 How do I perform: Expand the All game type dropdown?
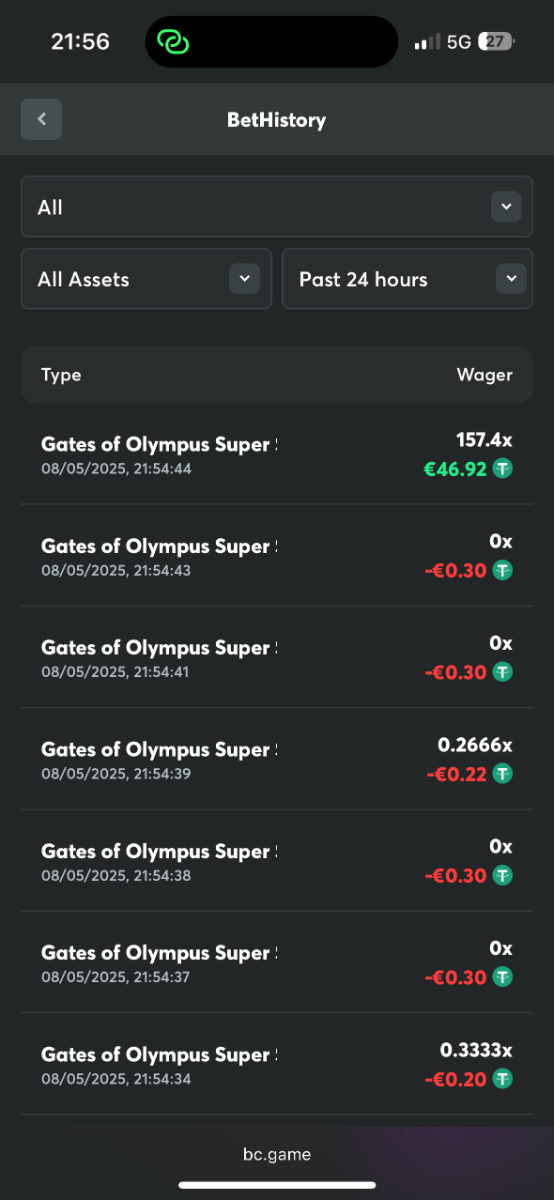click(277, 207)
